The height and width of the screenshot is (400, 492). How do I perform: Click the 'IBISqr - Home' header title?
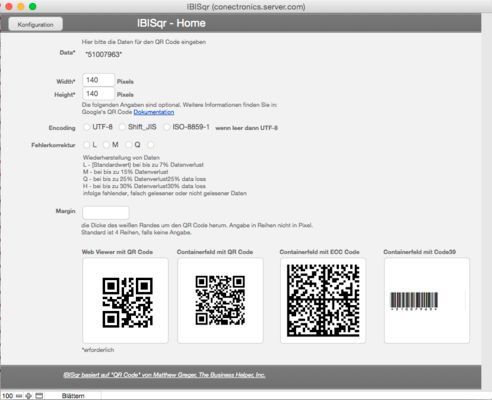point(171,23)
